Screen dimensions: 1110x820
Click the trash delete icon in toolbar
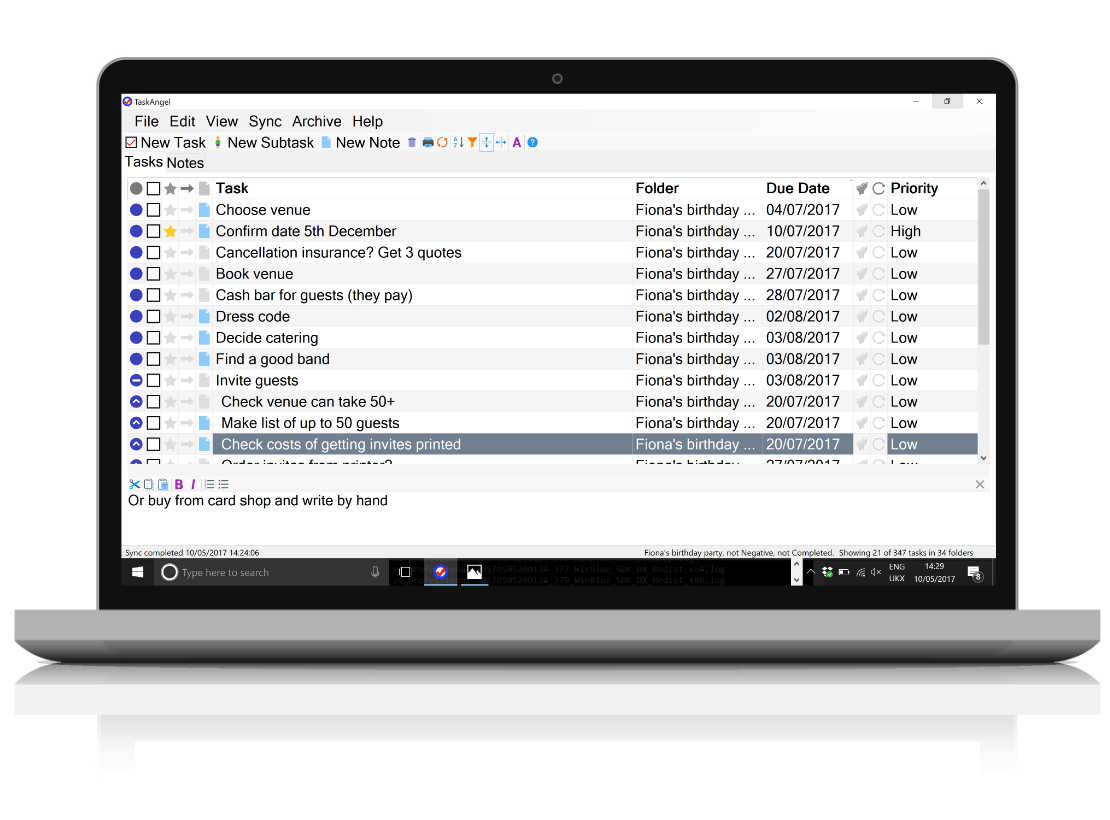pyautogui.click(x=412, y=143)
